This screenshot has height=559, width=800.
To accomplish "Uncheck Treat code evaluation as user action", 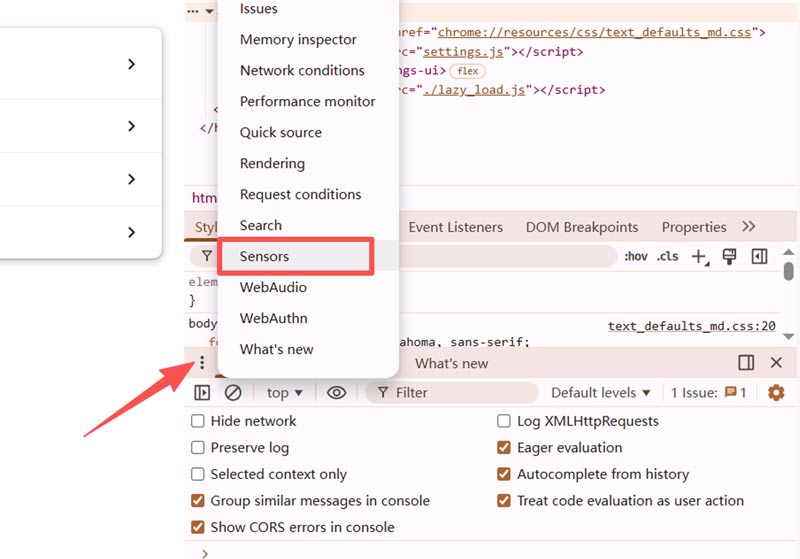I will pyautogui.click(x=504, y=500).
